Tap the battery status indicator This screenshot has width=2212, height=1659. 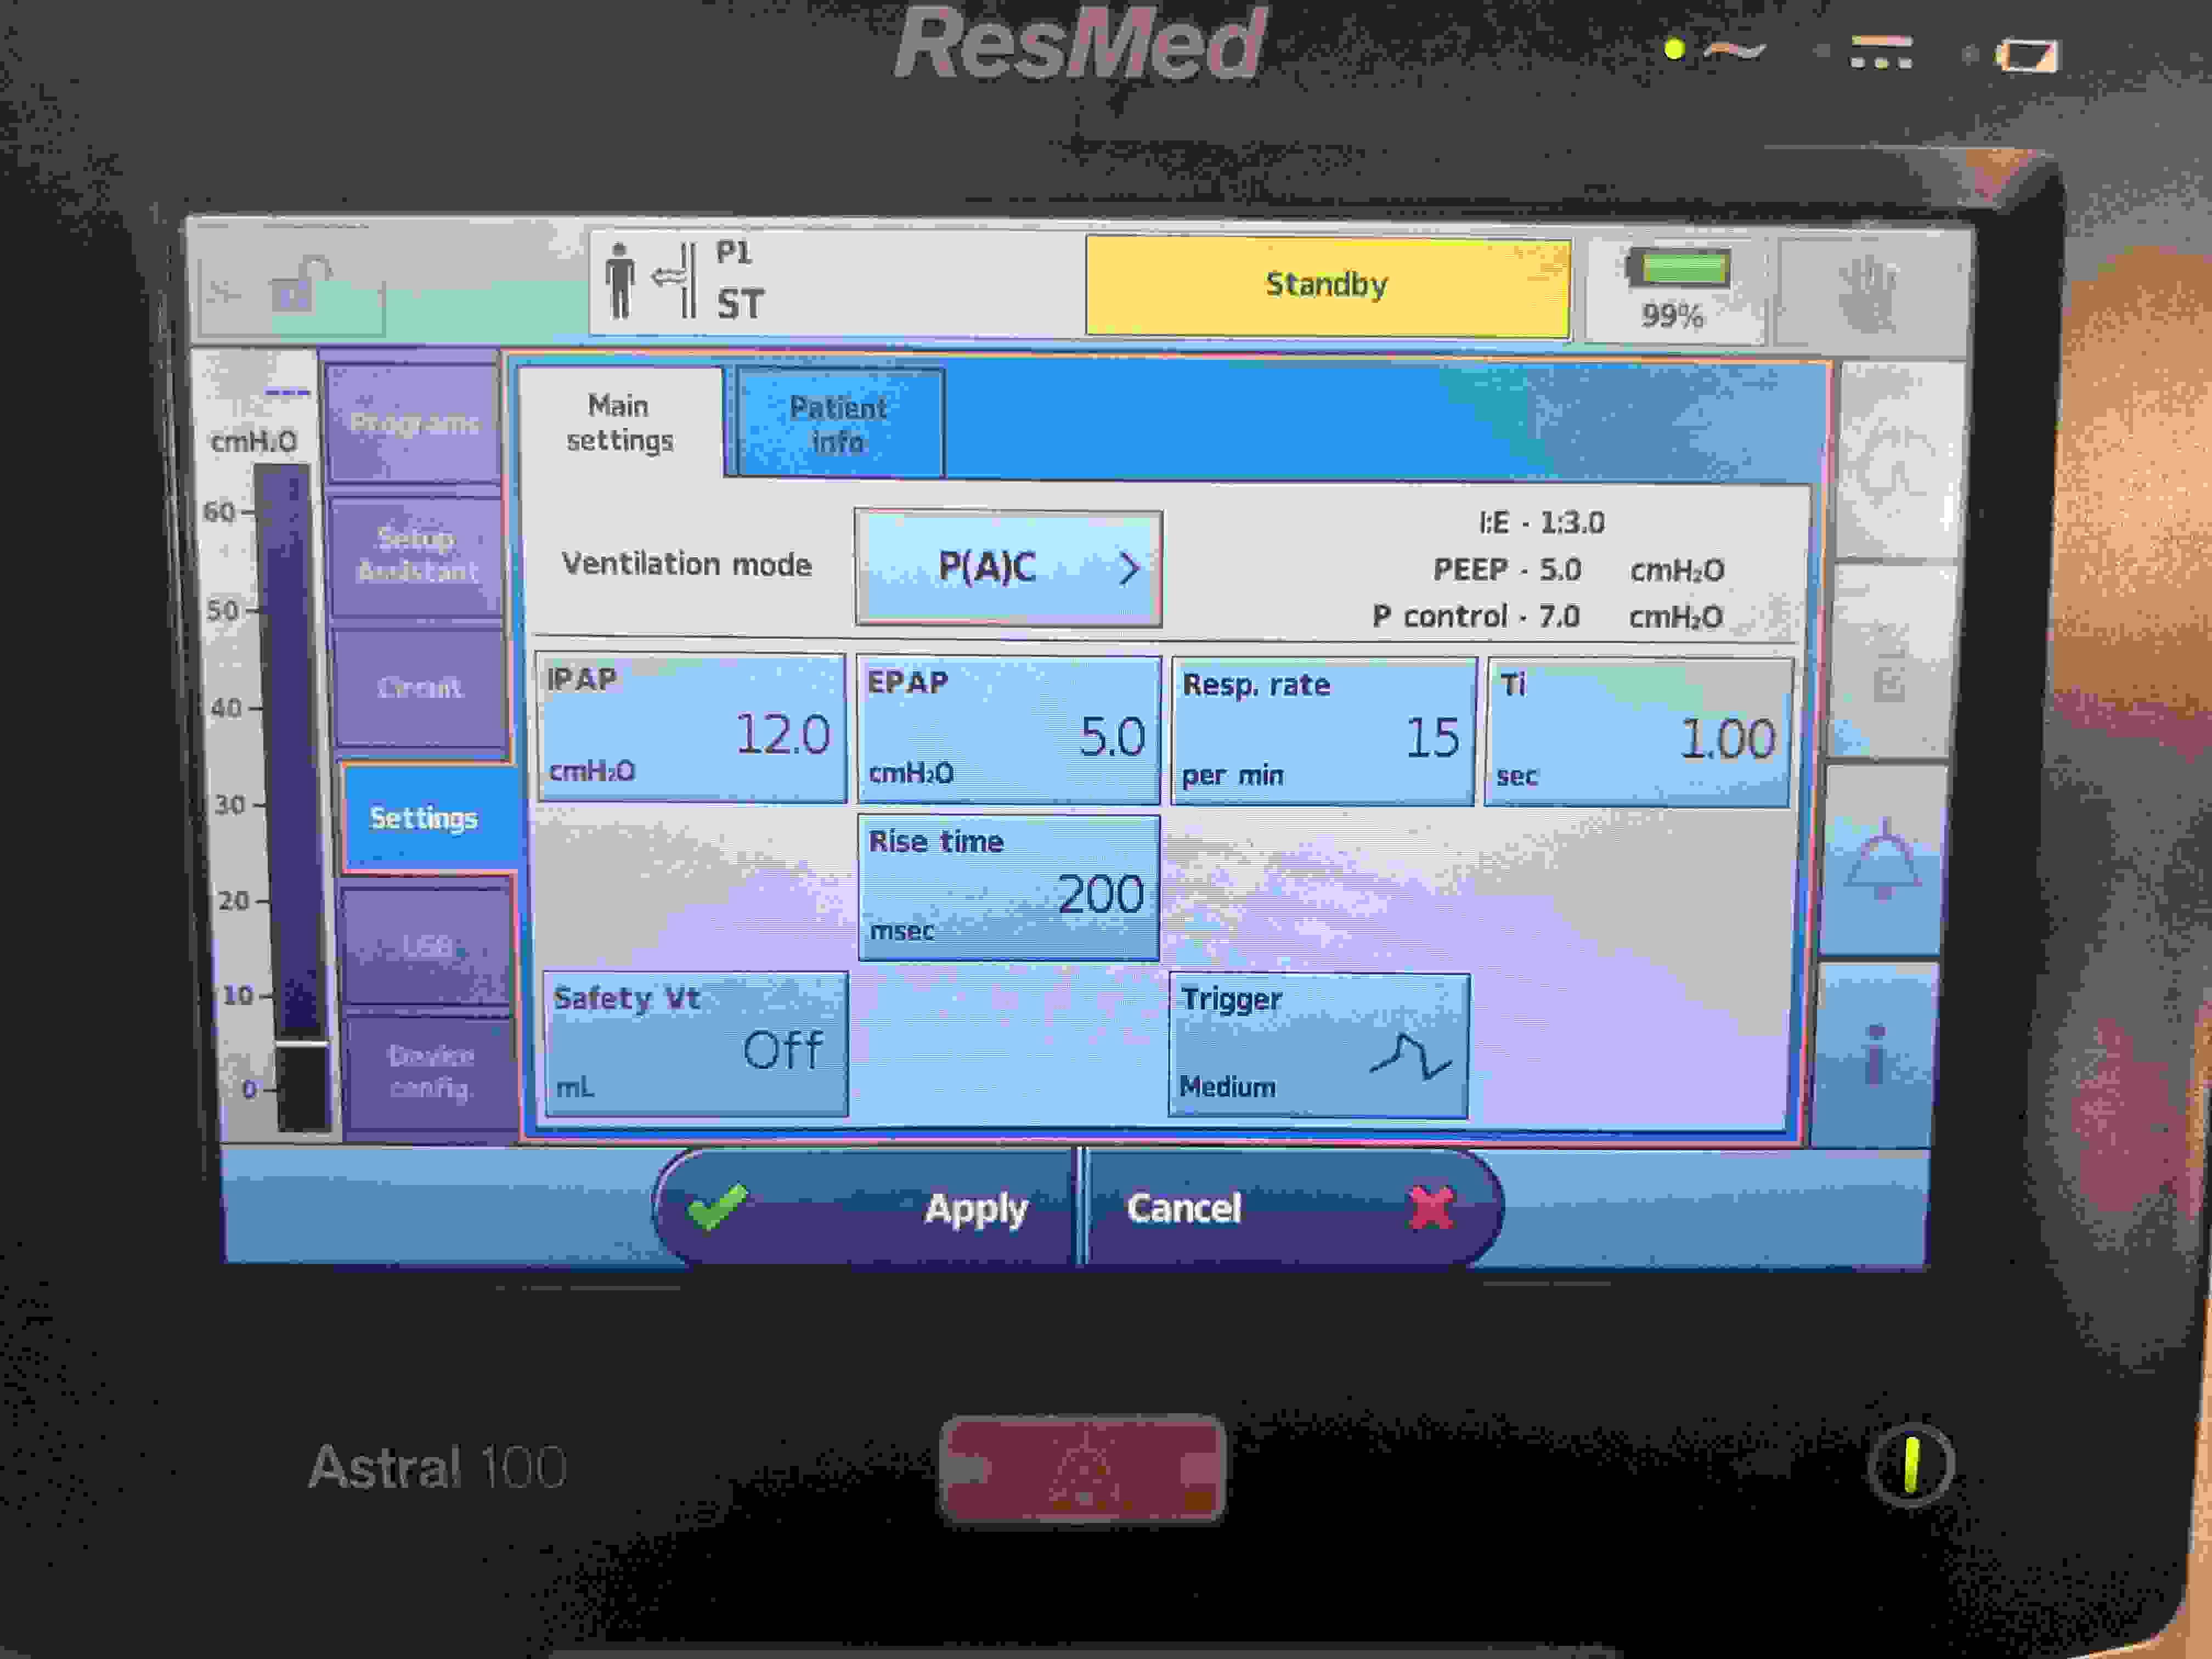tap(1676, 290)
